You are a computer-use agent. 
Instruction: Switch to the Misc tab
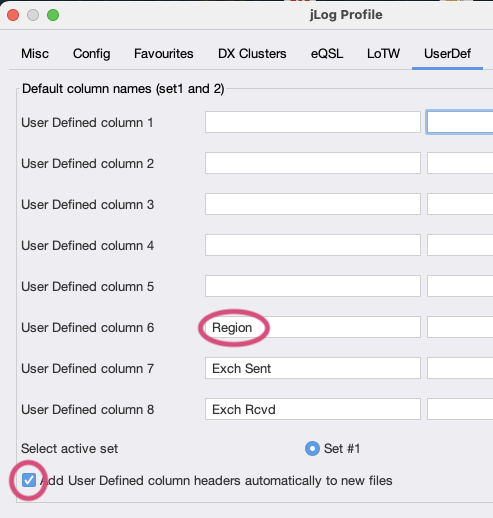pyautogui.click(x=35, y=54)
